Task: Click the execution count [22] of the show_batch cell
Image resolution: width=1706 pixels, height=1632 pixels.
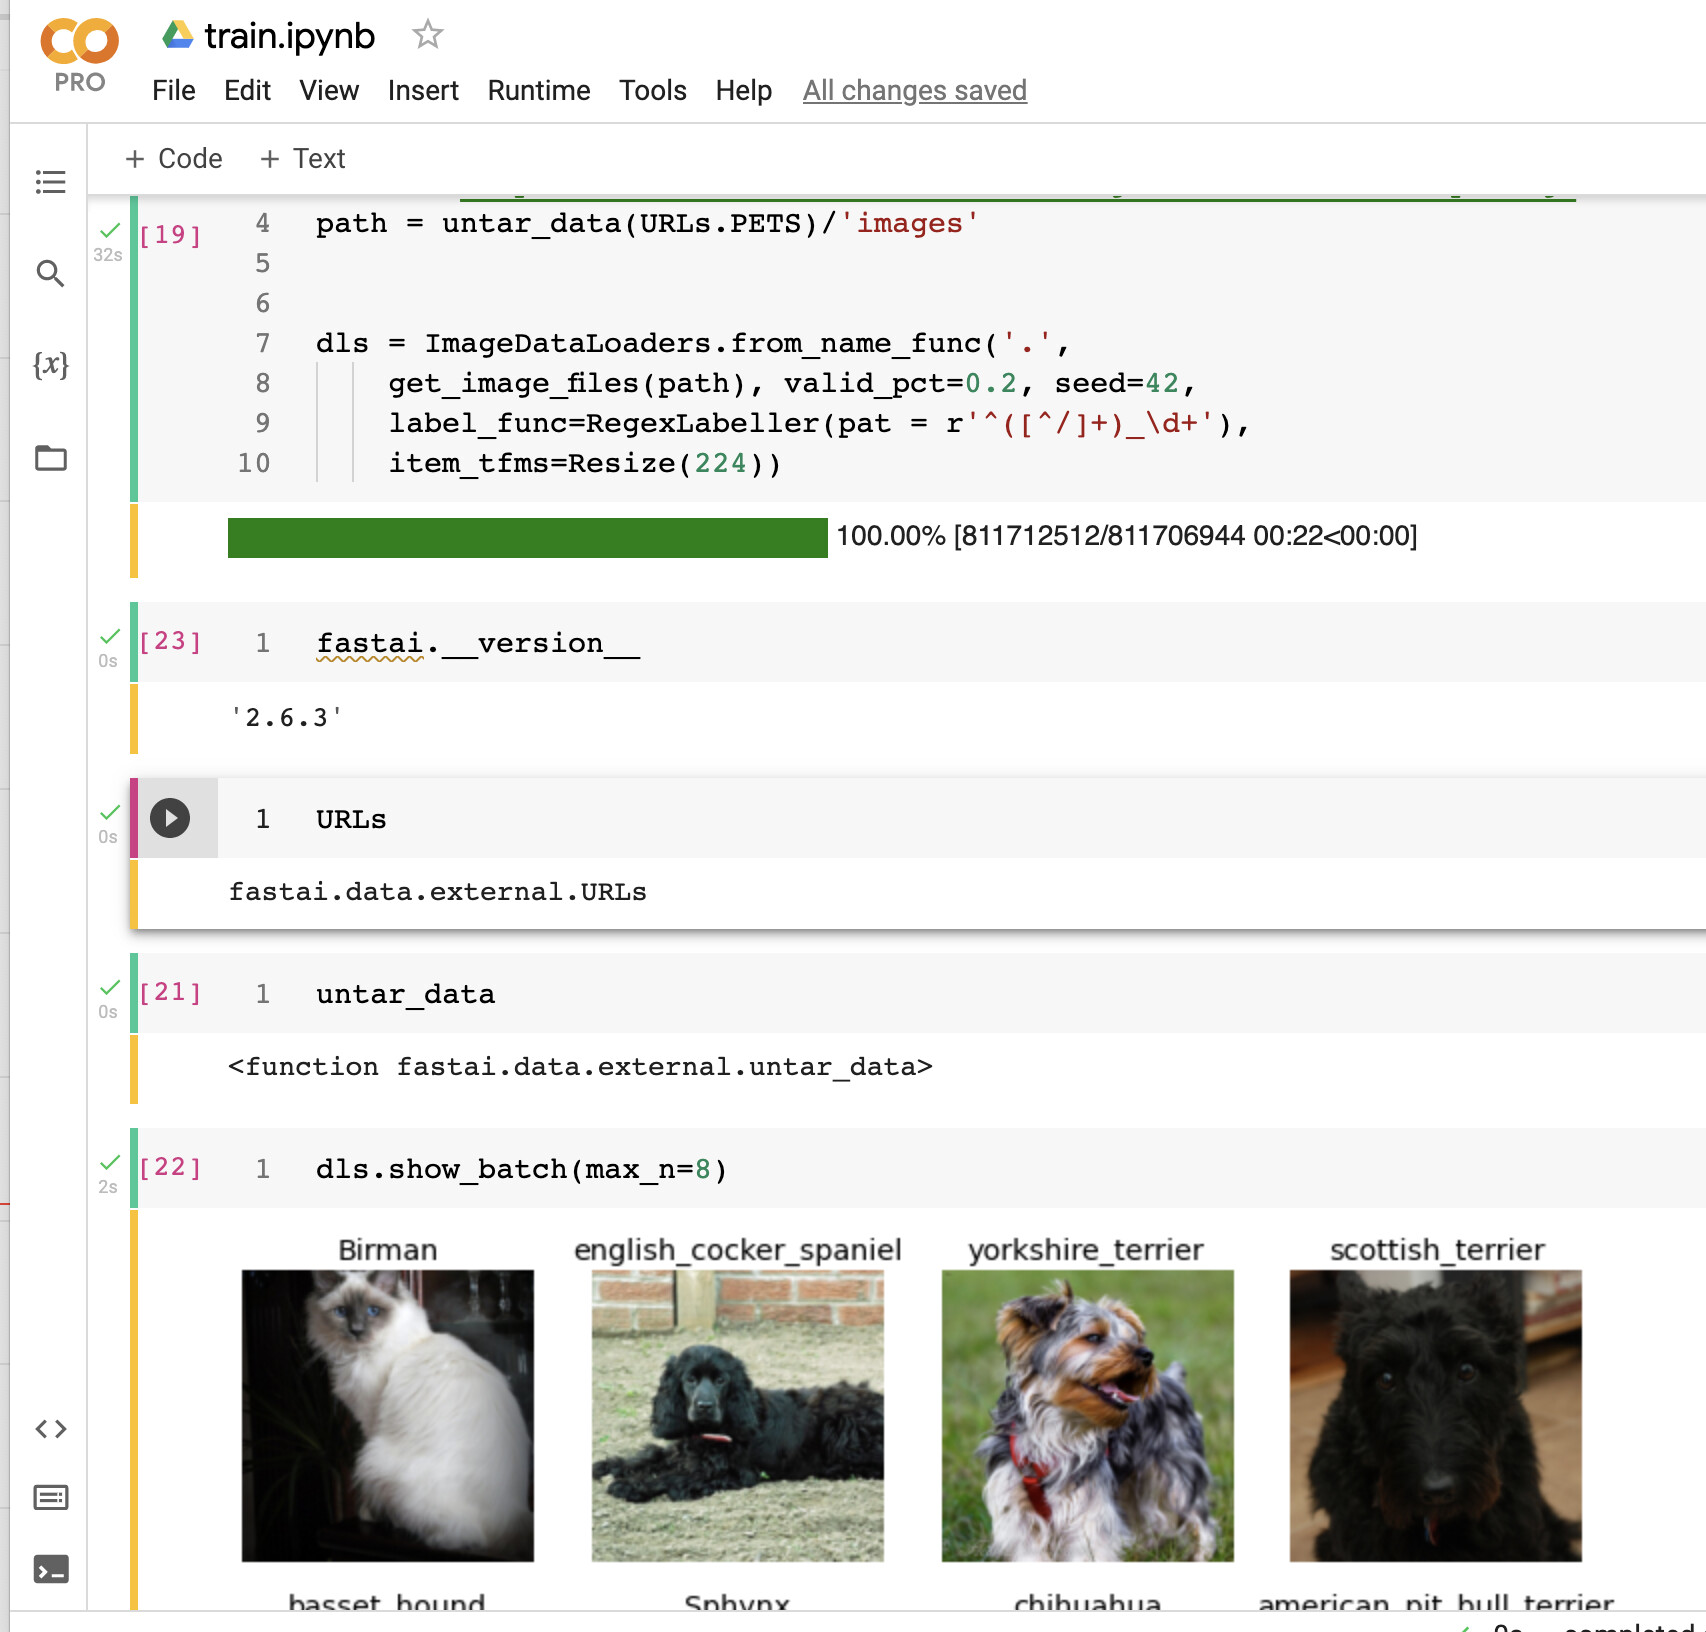Action: click(x=170, y=1167)
